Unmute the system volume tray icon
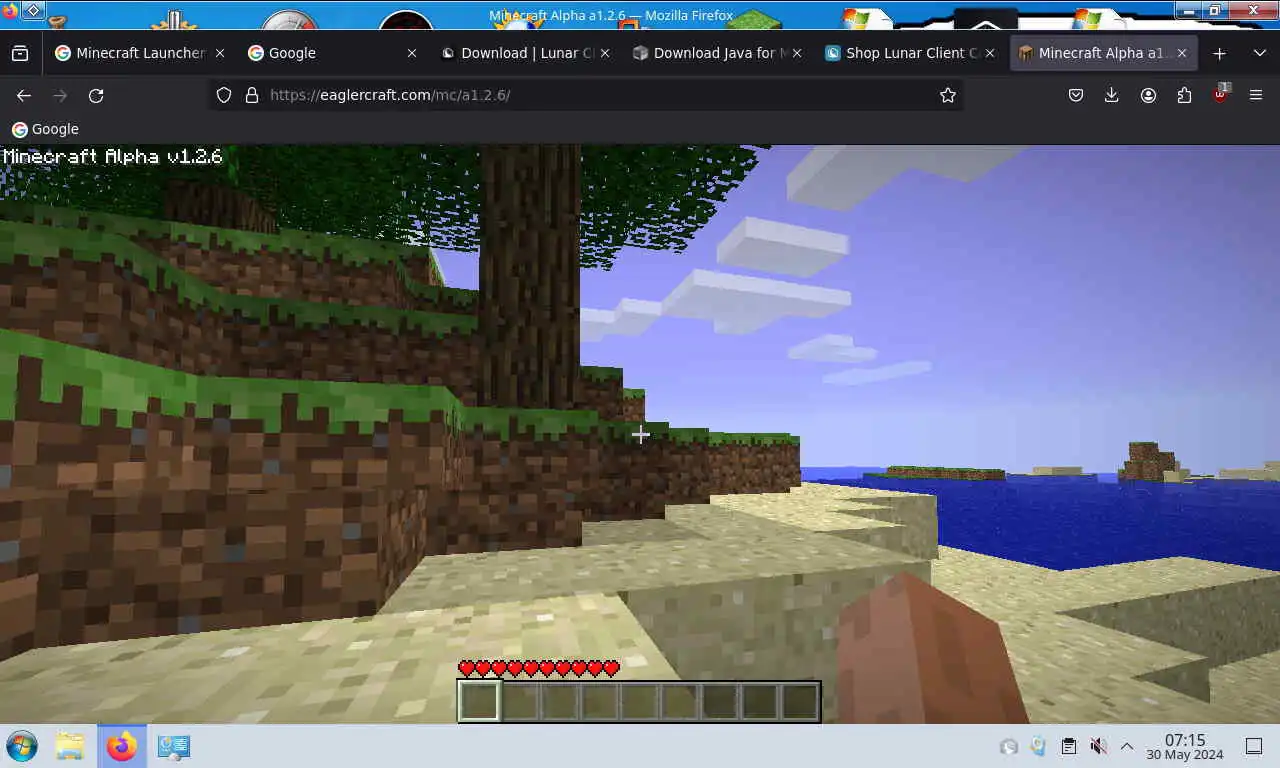Viewport: 1280px width, 768px height. point(1098,746)
